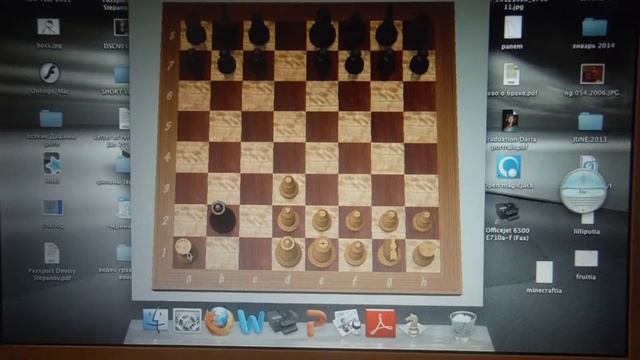Select the black bishop on c8

259,31
